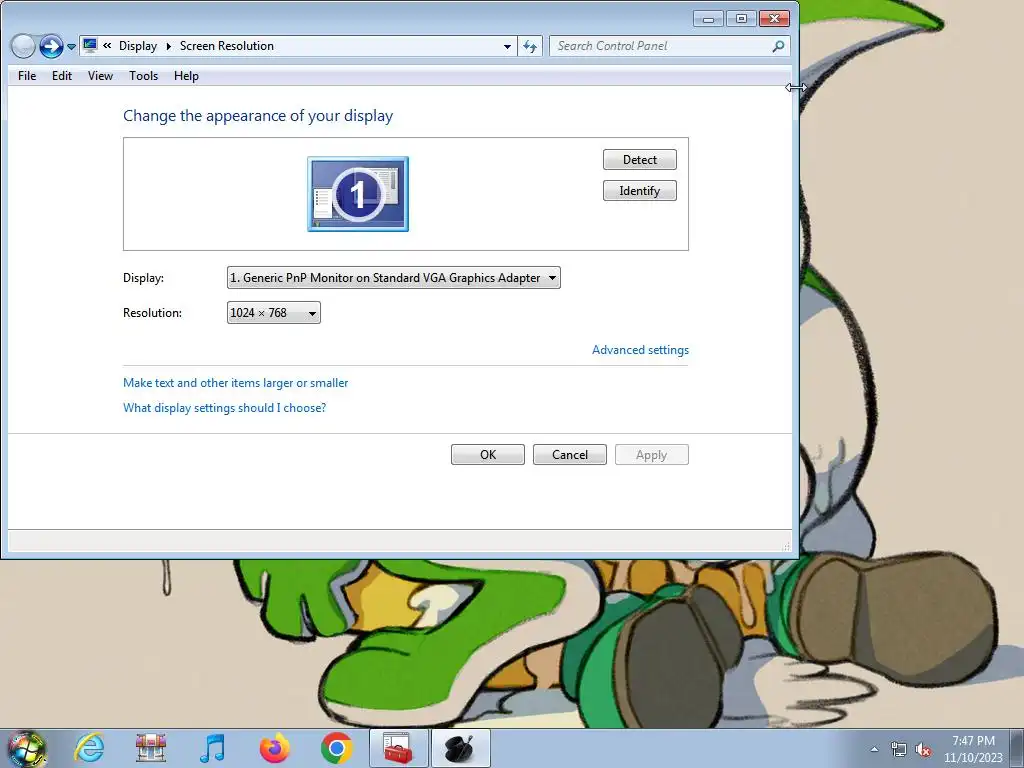Select the monitor 1 thumbnail
The width and height of the screenshot is (1024, 768).
(358, 194)
